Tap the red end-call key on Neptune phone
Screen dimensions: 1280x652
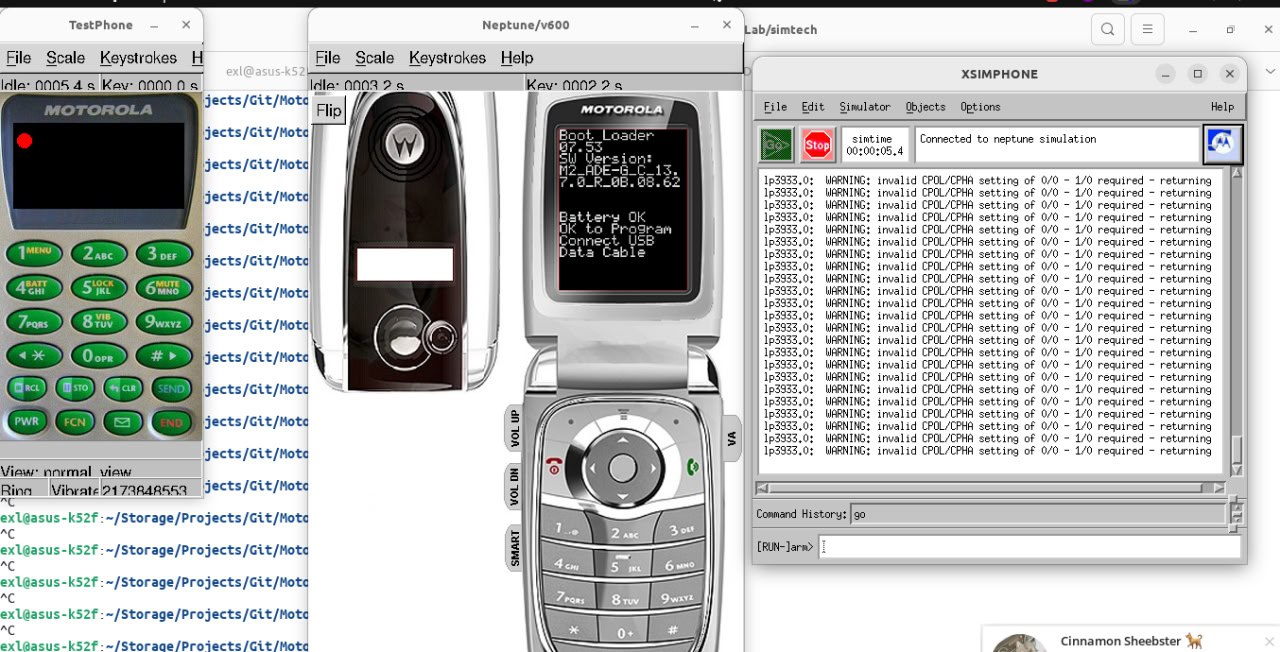coord(554,467)
